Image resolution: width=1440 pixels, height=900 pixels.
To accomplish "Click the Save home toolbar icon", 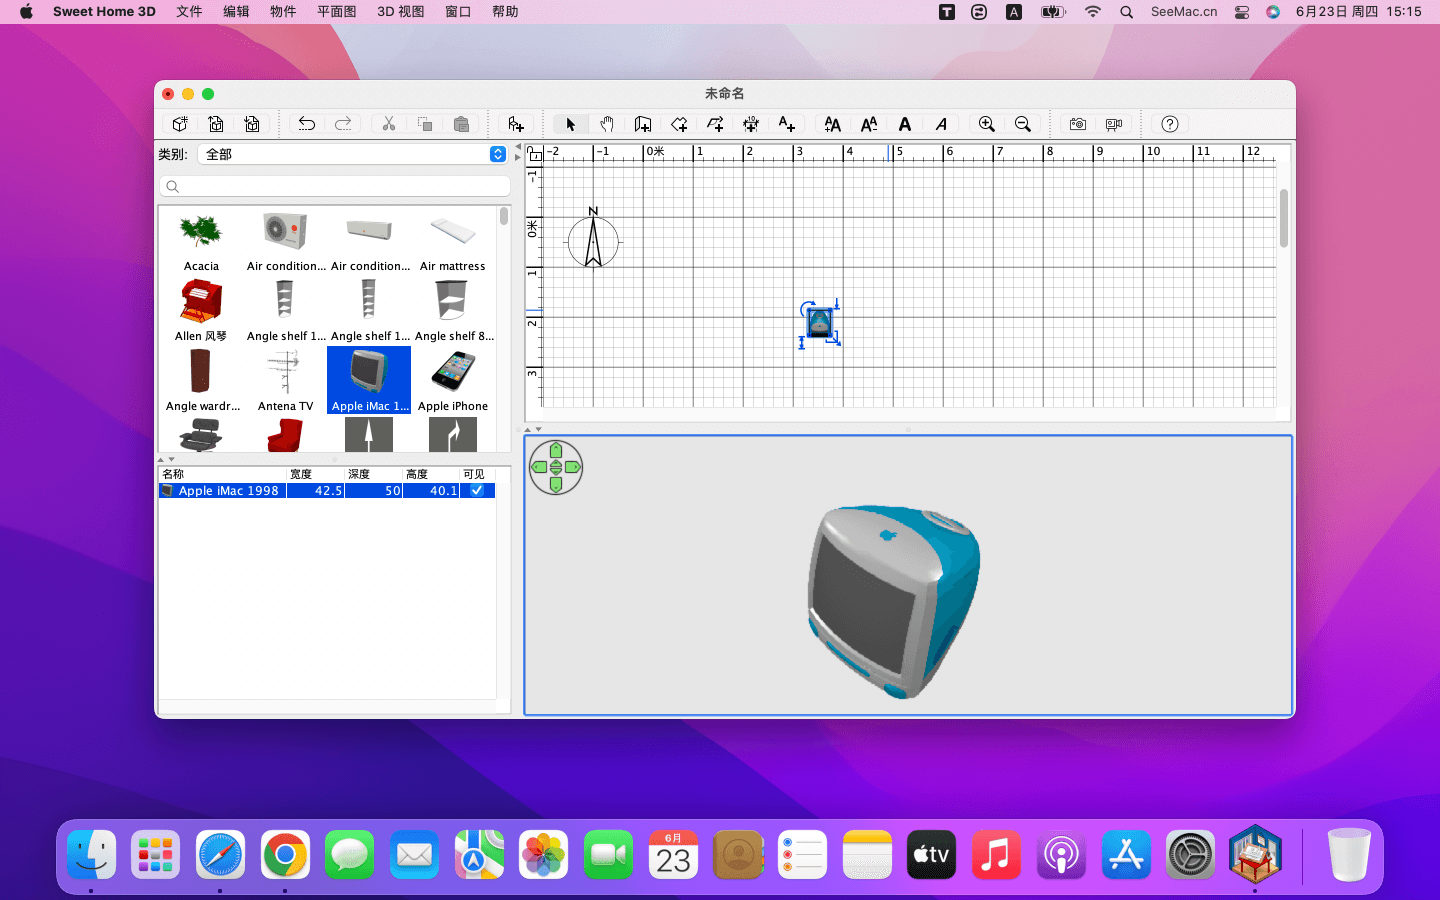I will coord(252,124).
